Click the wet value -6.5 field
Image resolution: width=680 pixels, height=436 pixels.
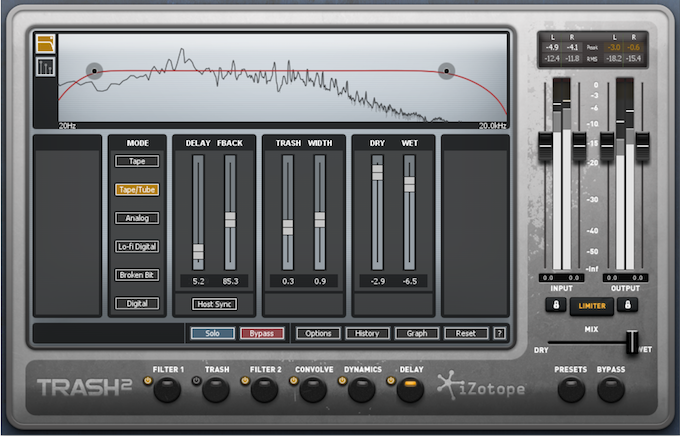[410, 281]
